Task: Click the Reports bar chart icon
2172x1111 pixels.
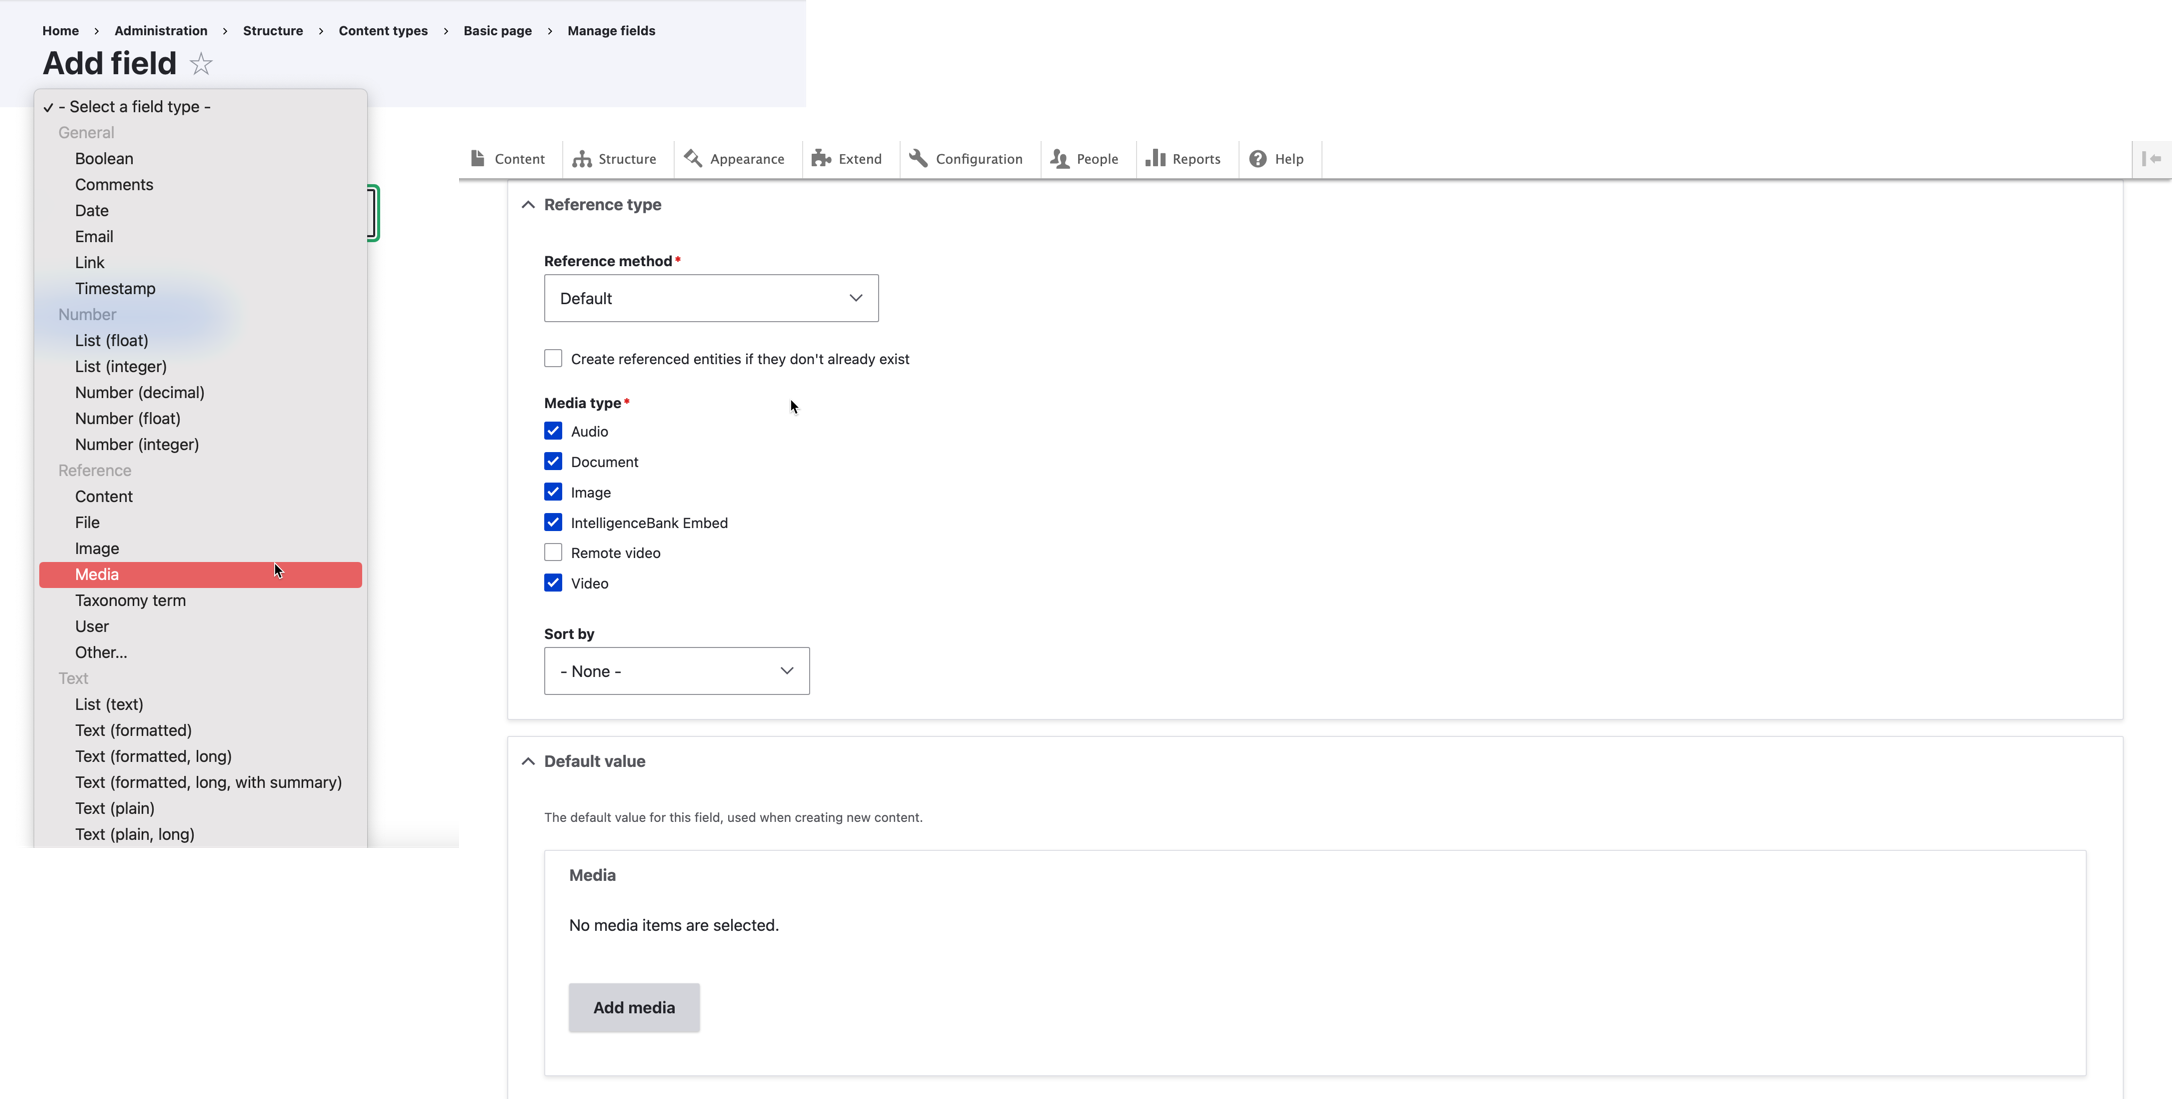Action: pyautogui.click(x=1155, y=158)
